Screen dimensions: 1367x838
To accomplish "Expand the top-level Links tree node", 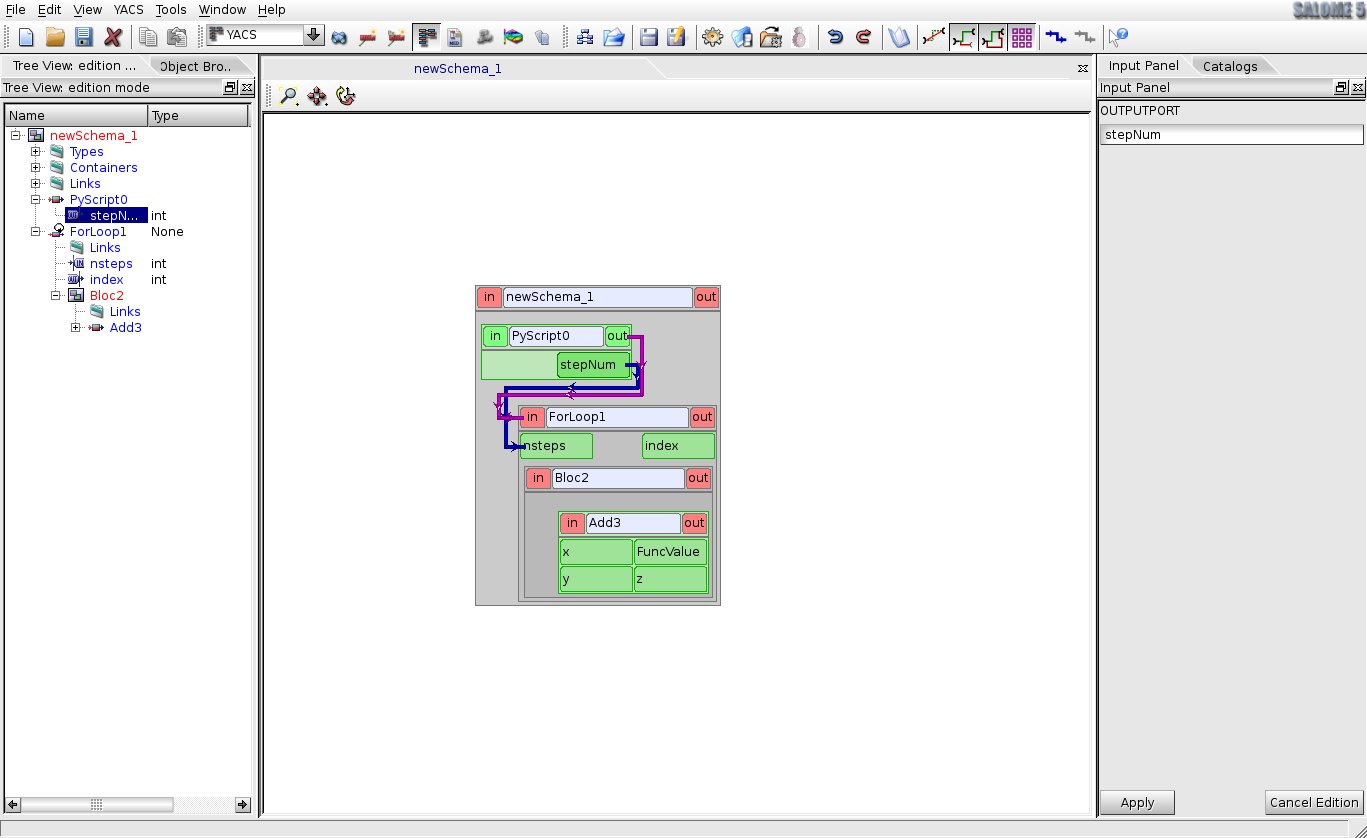I will (x=35, y=184).
